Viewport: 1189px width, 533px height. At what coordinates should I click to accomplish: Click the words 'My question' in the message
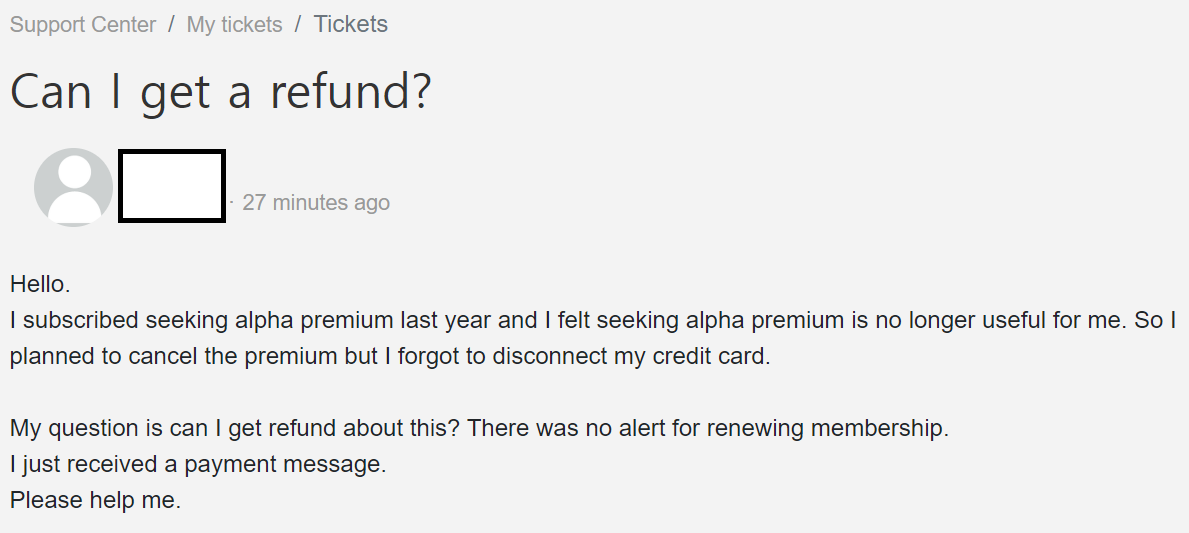[71, 429]
